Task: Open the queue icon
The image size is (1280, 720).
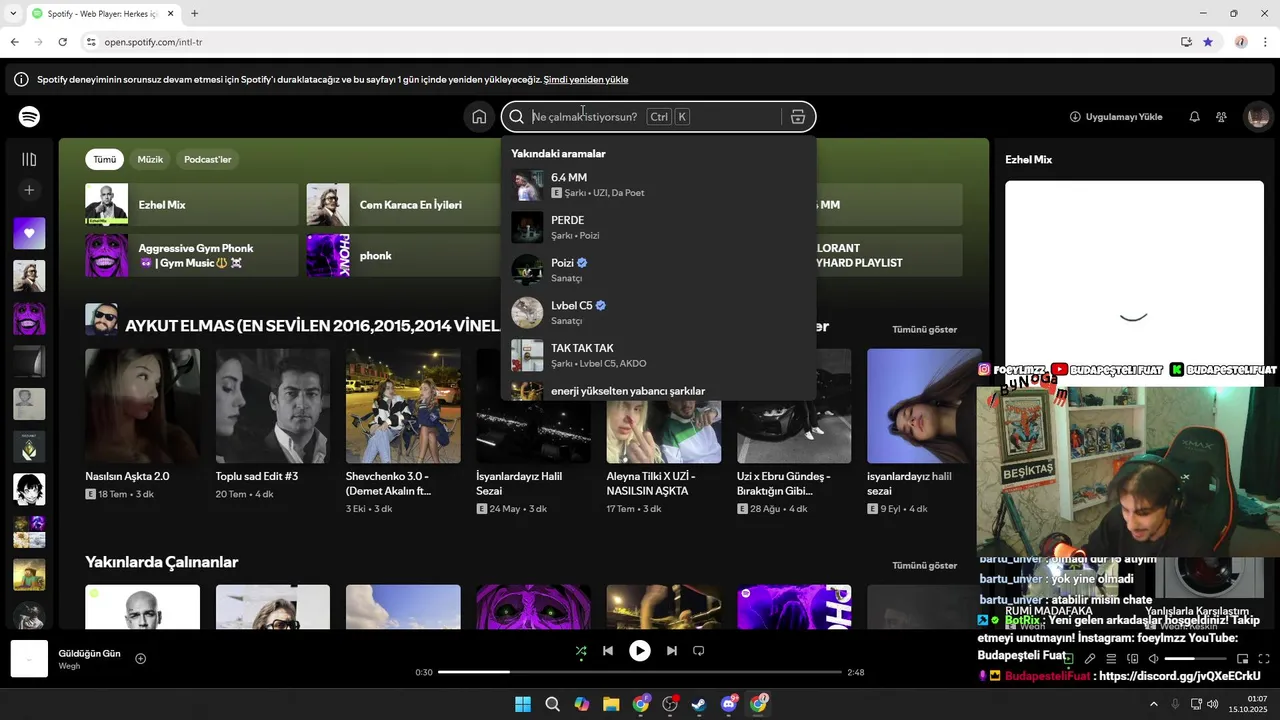Action: (1111, 659)
